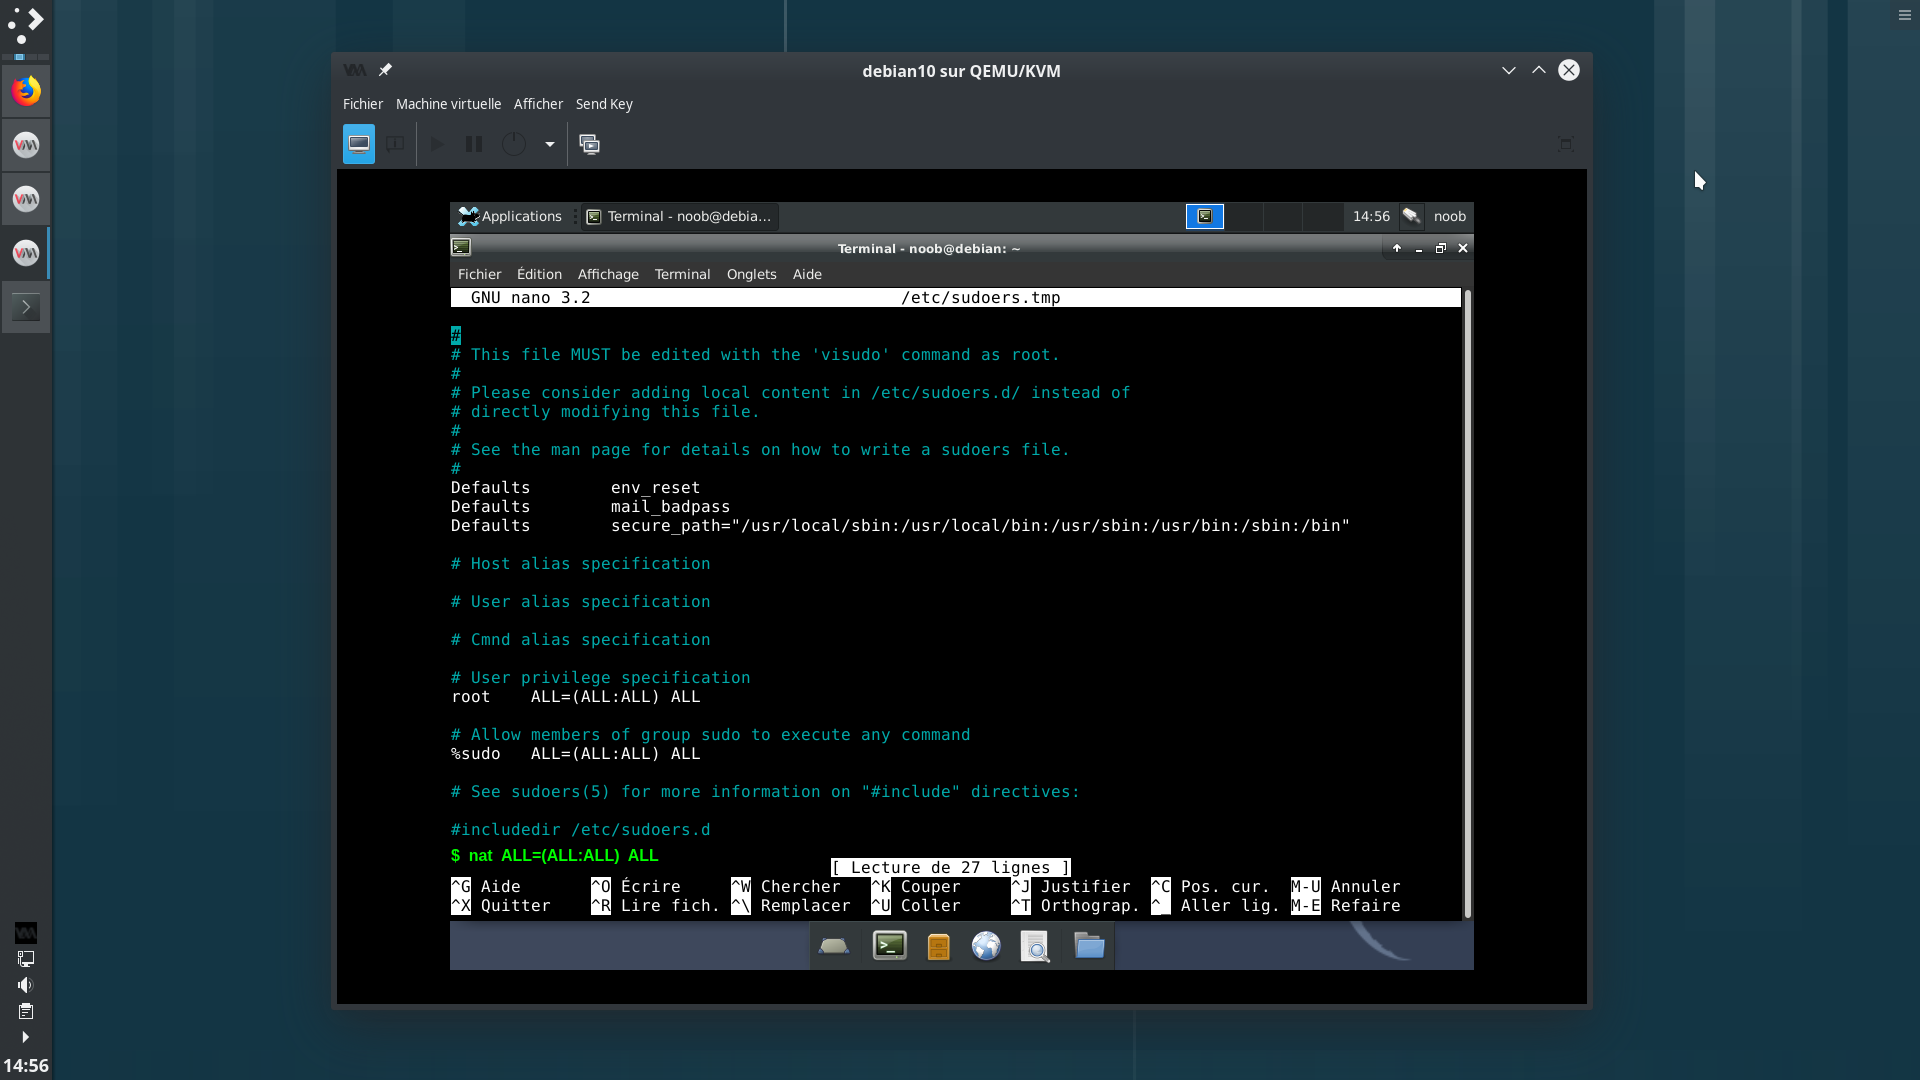1920x1080 pixels.
Task: Click the secure_path Defaults line
Action: click(x=900, y=526)
